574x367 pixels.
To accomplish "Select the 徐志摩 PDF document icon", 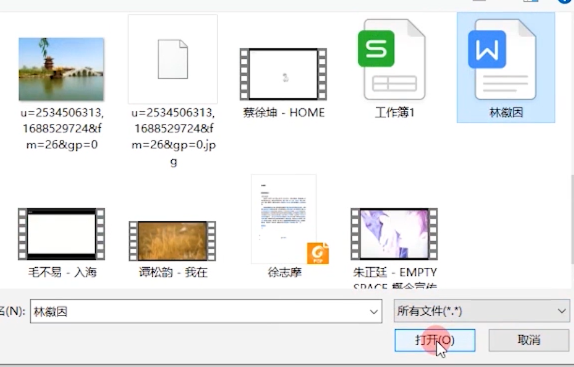I will coord(289,219).
